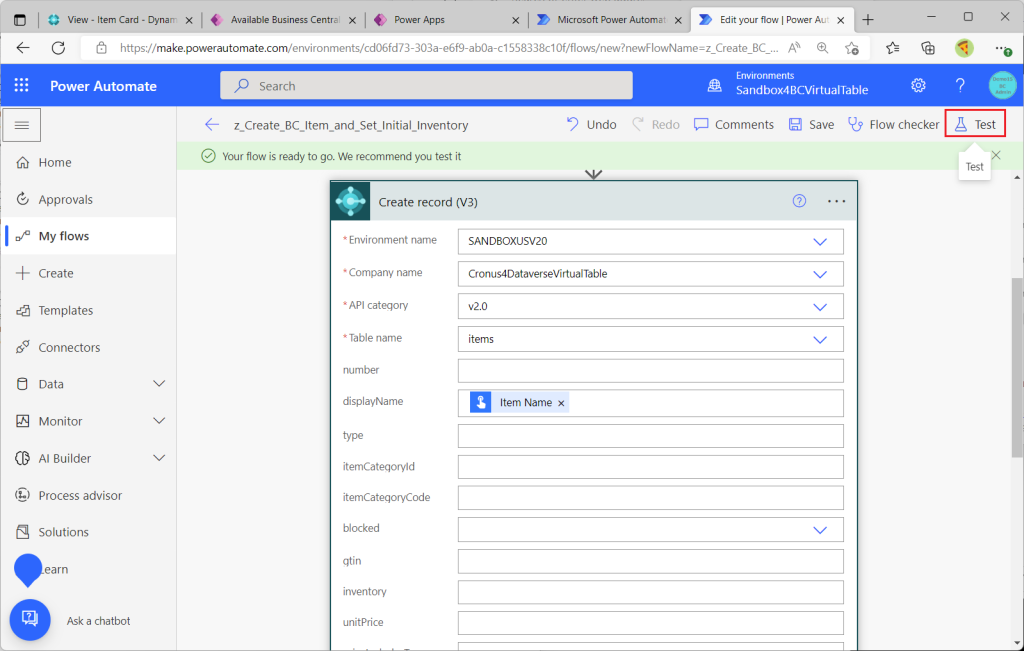Switch to the Power Apps tab
Viewport: 1024px width, 651px height.
click(x=445, y=20)
